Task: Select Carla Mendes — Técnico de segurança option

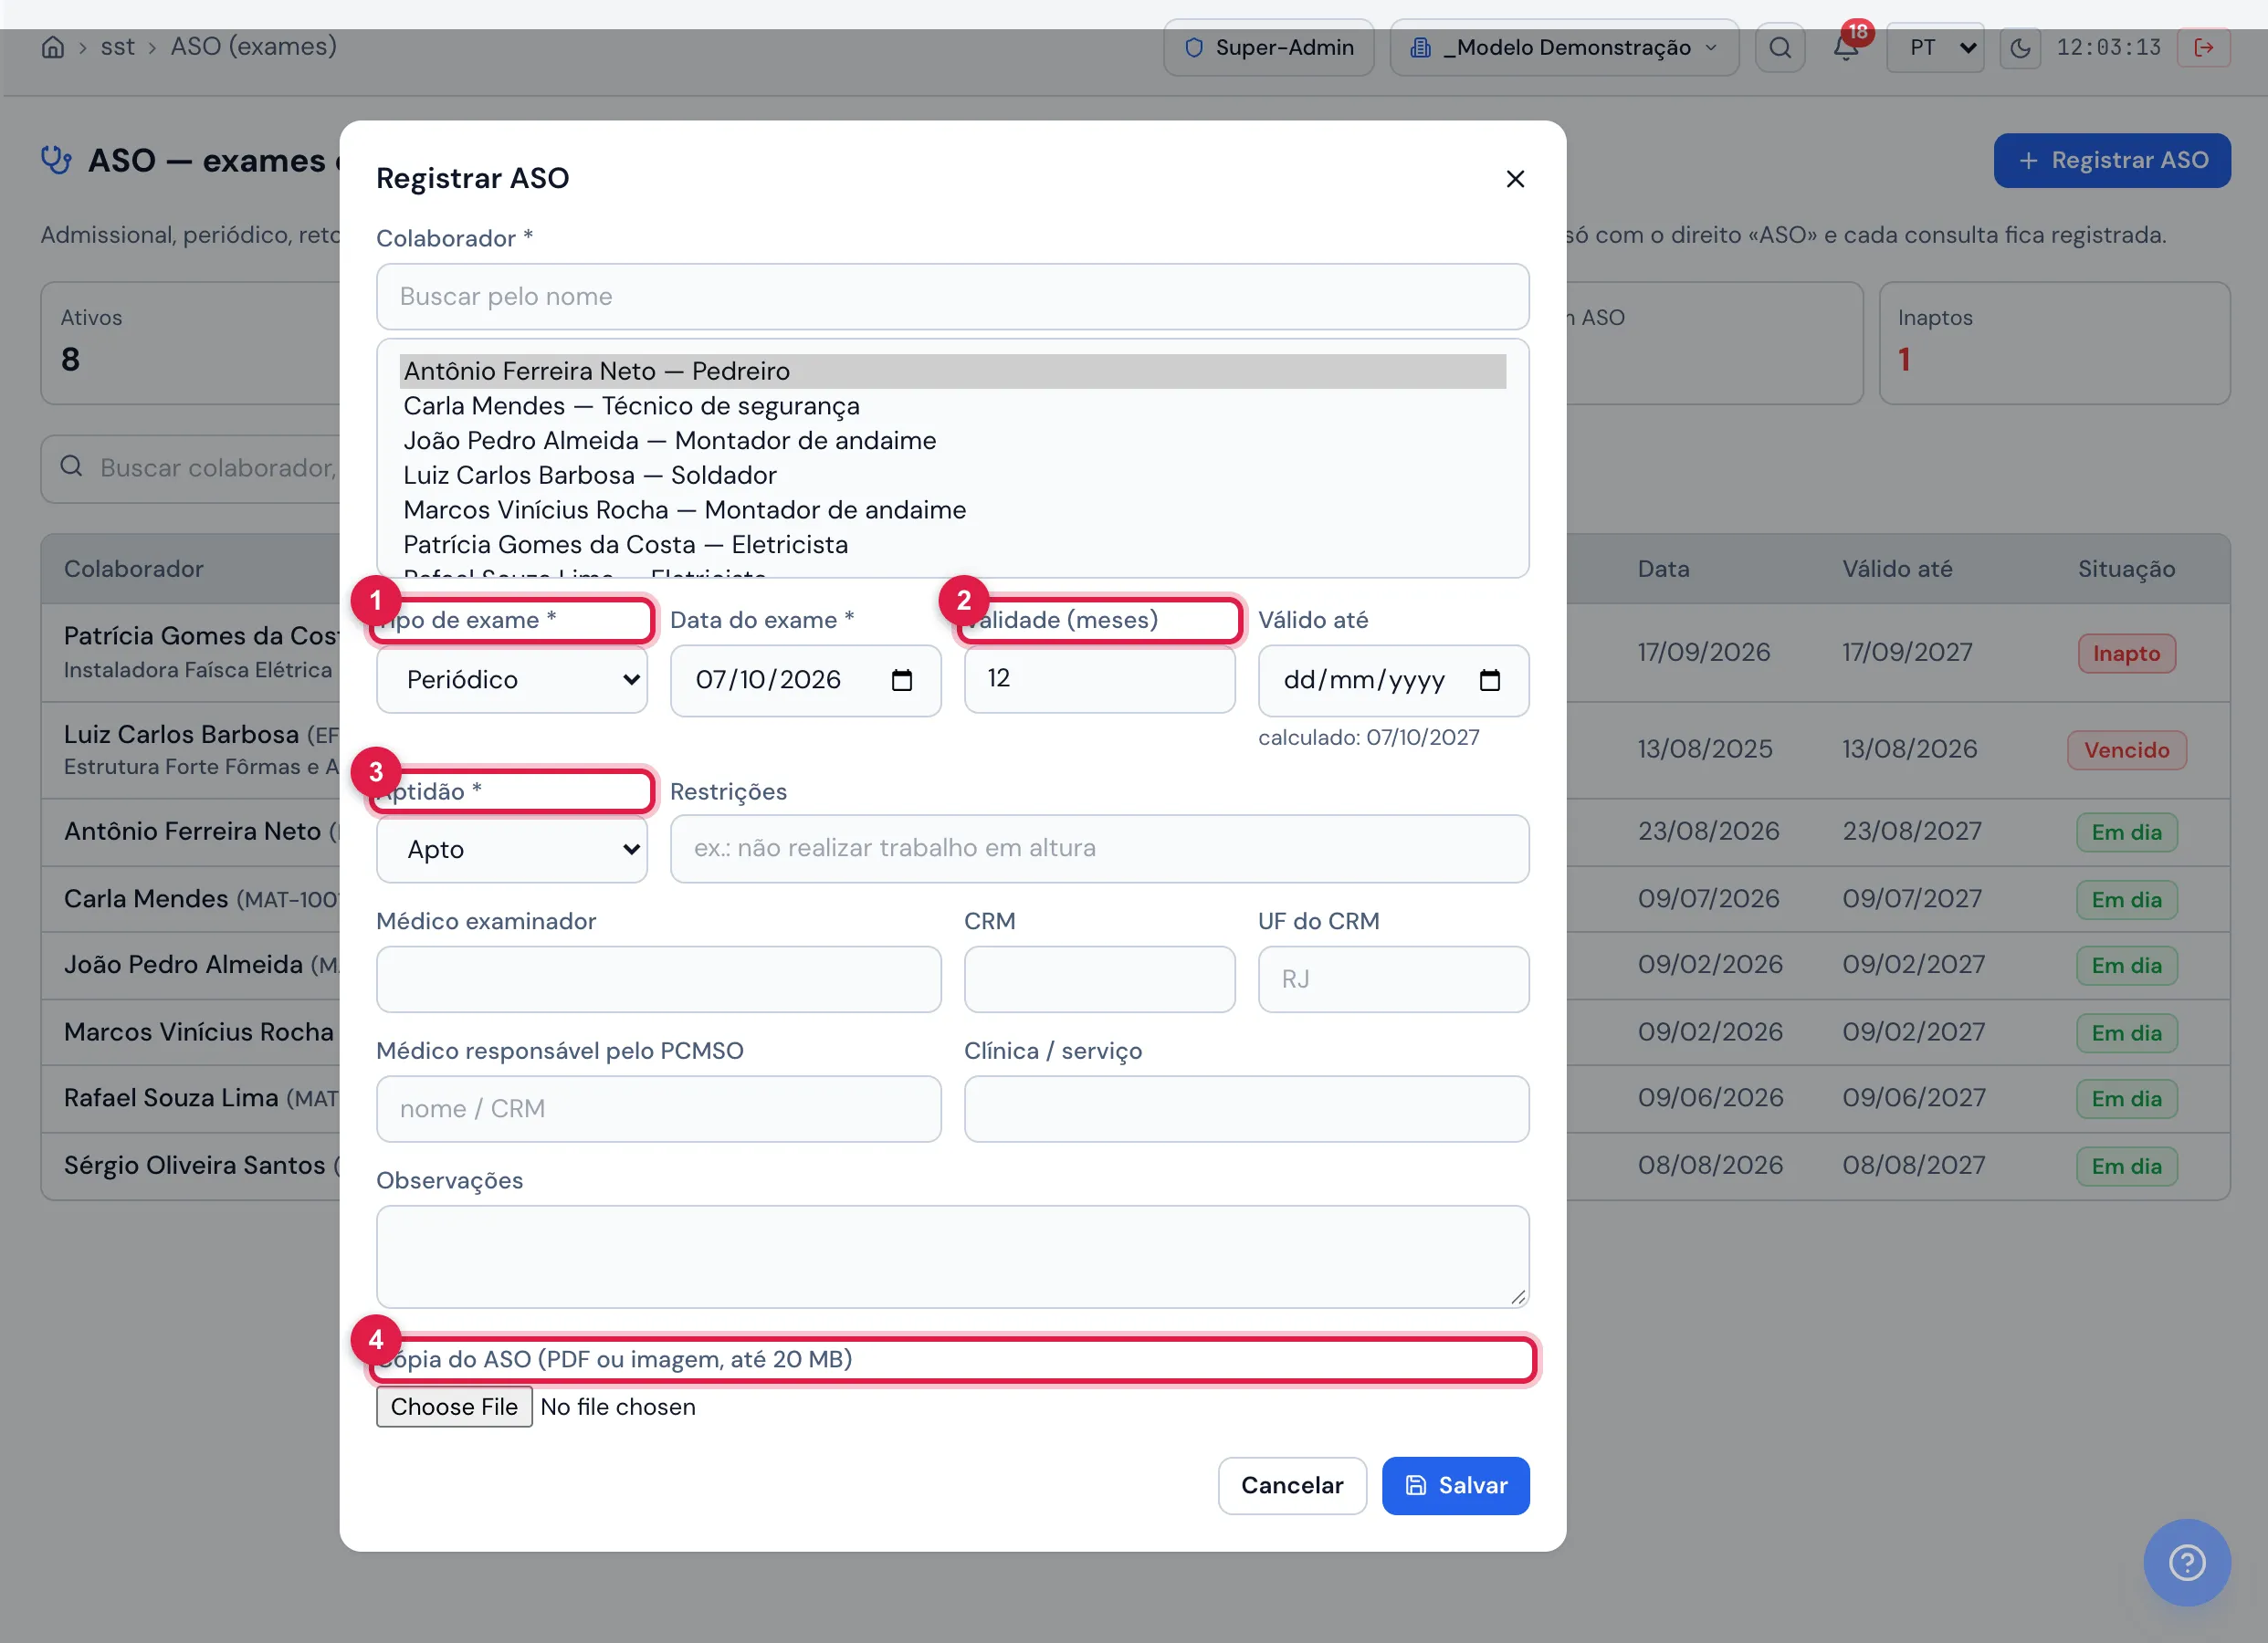Action: click(x=952, y=406)
